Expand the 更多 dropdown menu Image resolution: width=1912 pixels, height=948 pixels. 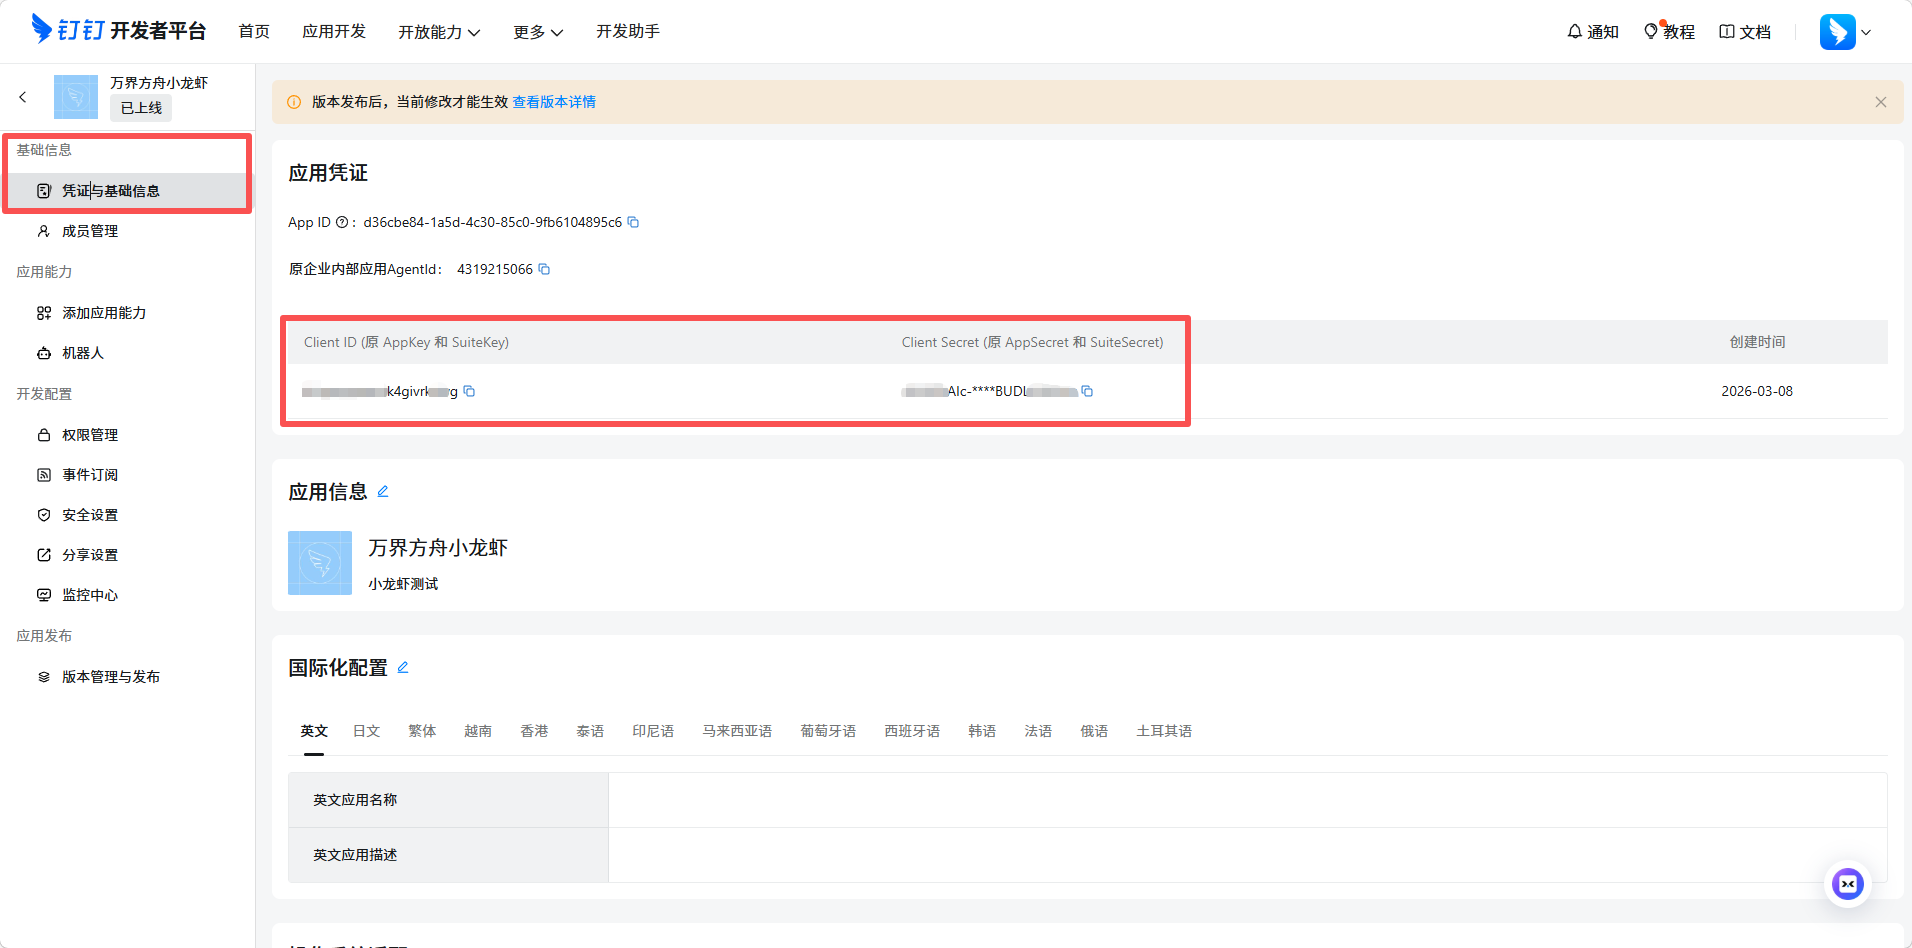(538, 32)
